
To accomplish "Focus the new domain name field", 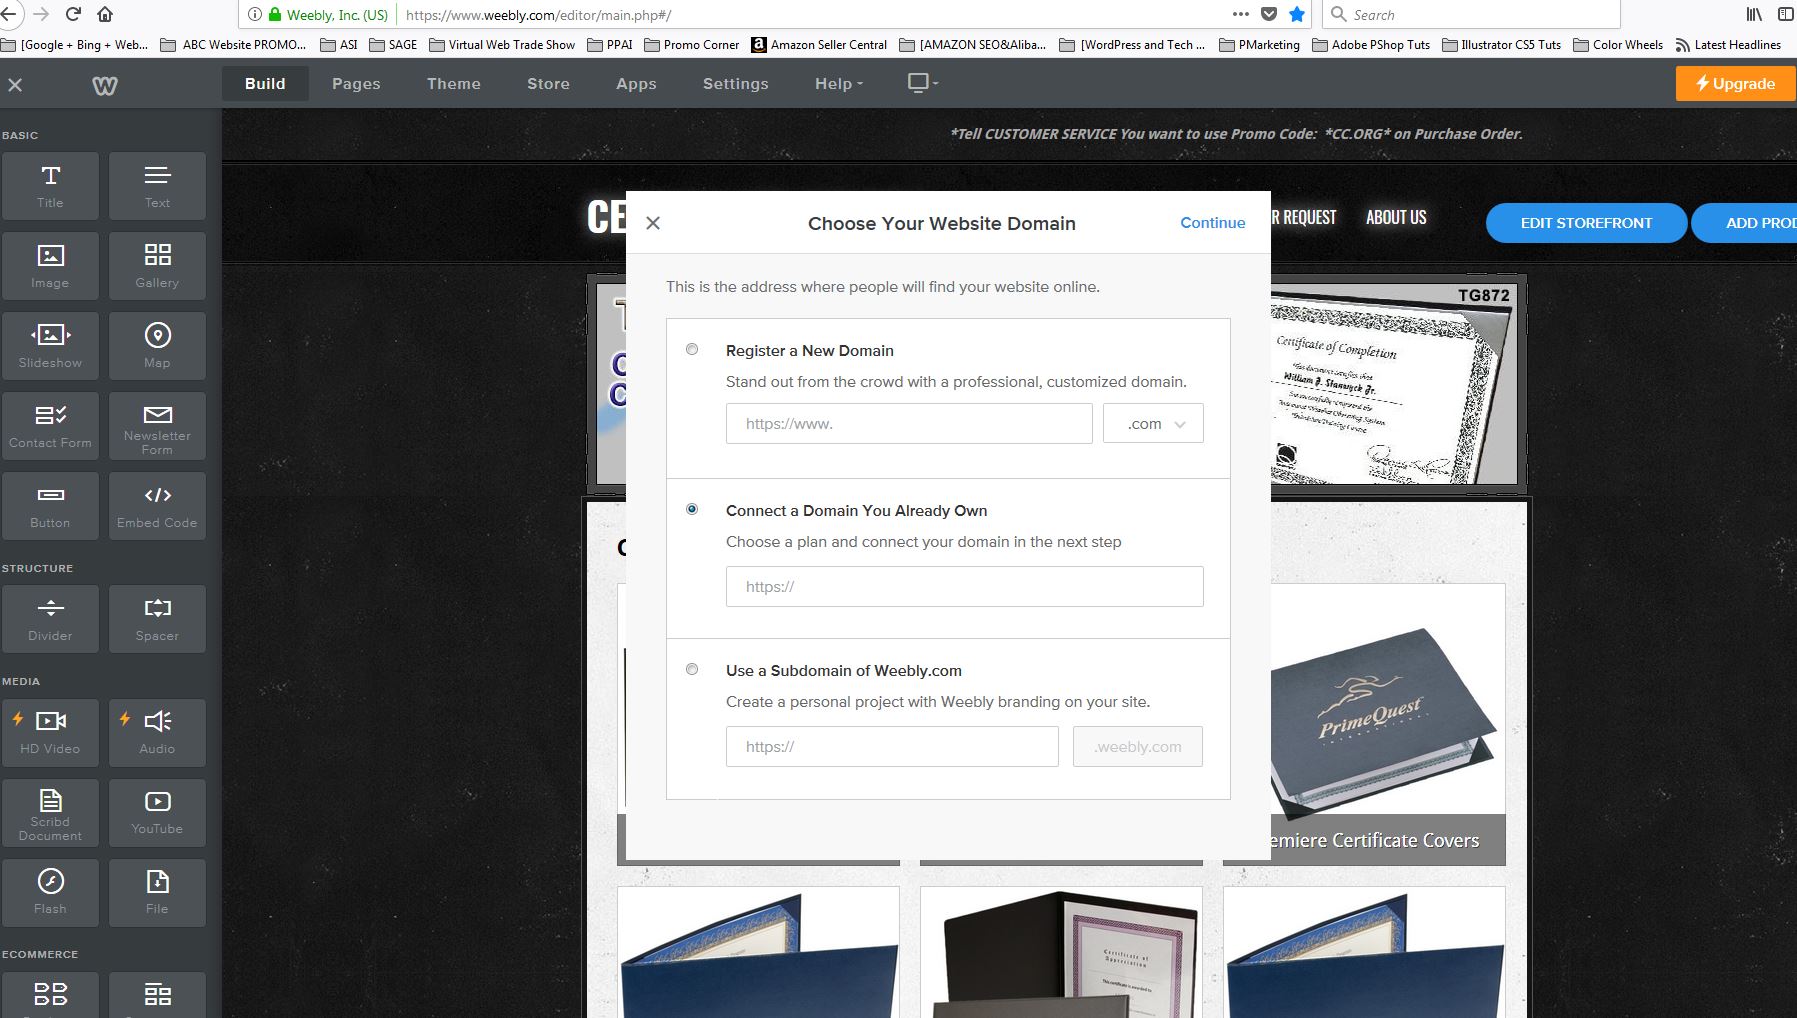I will pyautogui.click(x=909, y=424).
